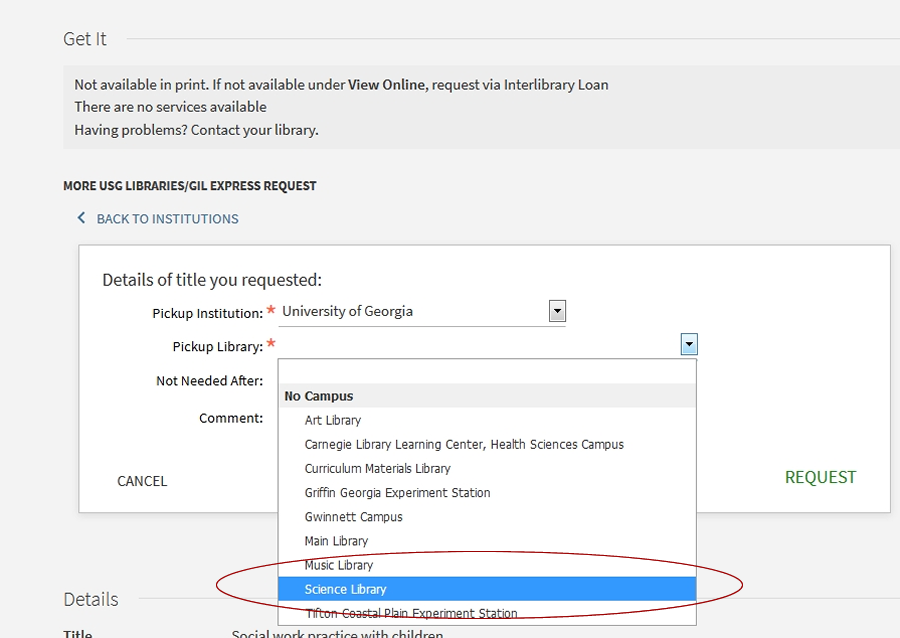Go back via BACK TO INSTITUTIONS link
The height and width of the screenshot is (638, 900).
pyautogui.click(x=167, y=218)
